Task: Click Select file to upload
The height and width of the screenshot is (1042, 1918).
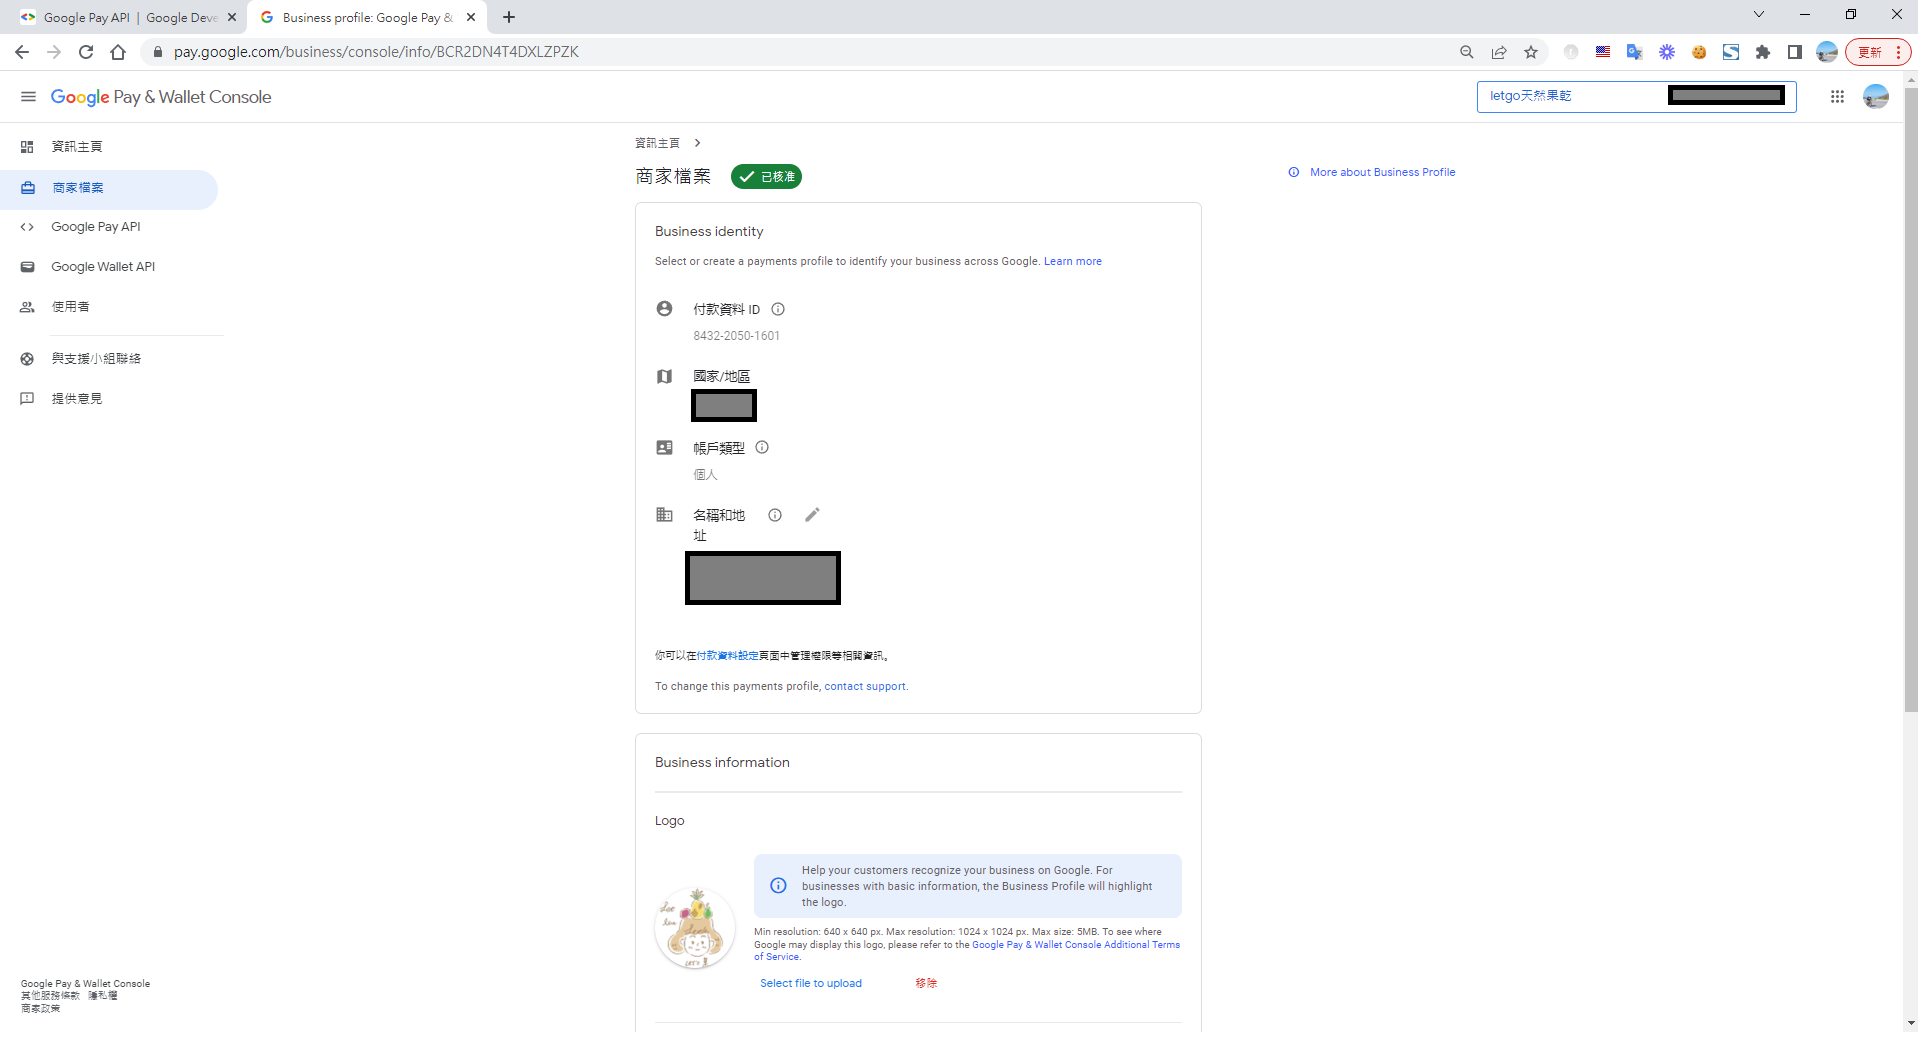Action: (x=810, y=984)
